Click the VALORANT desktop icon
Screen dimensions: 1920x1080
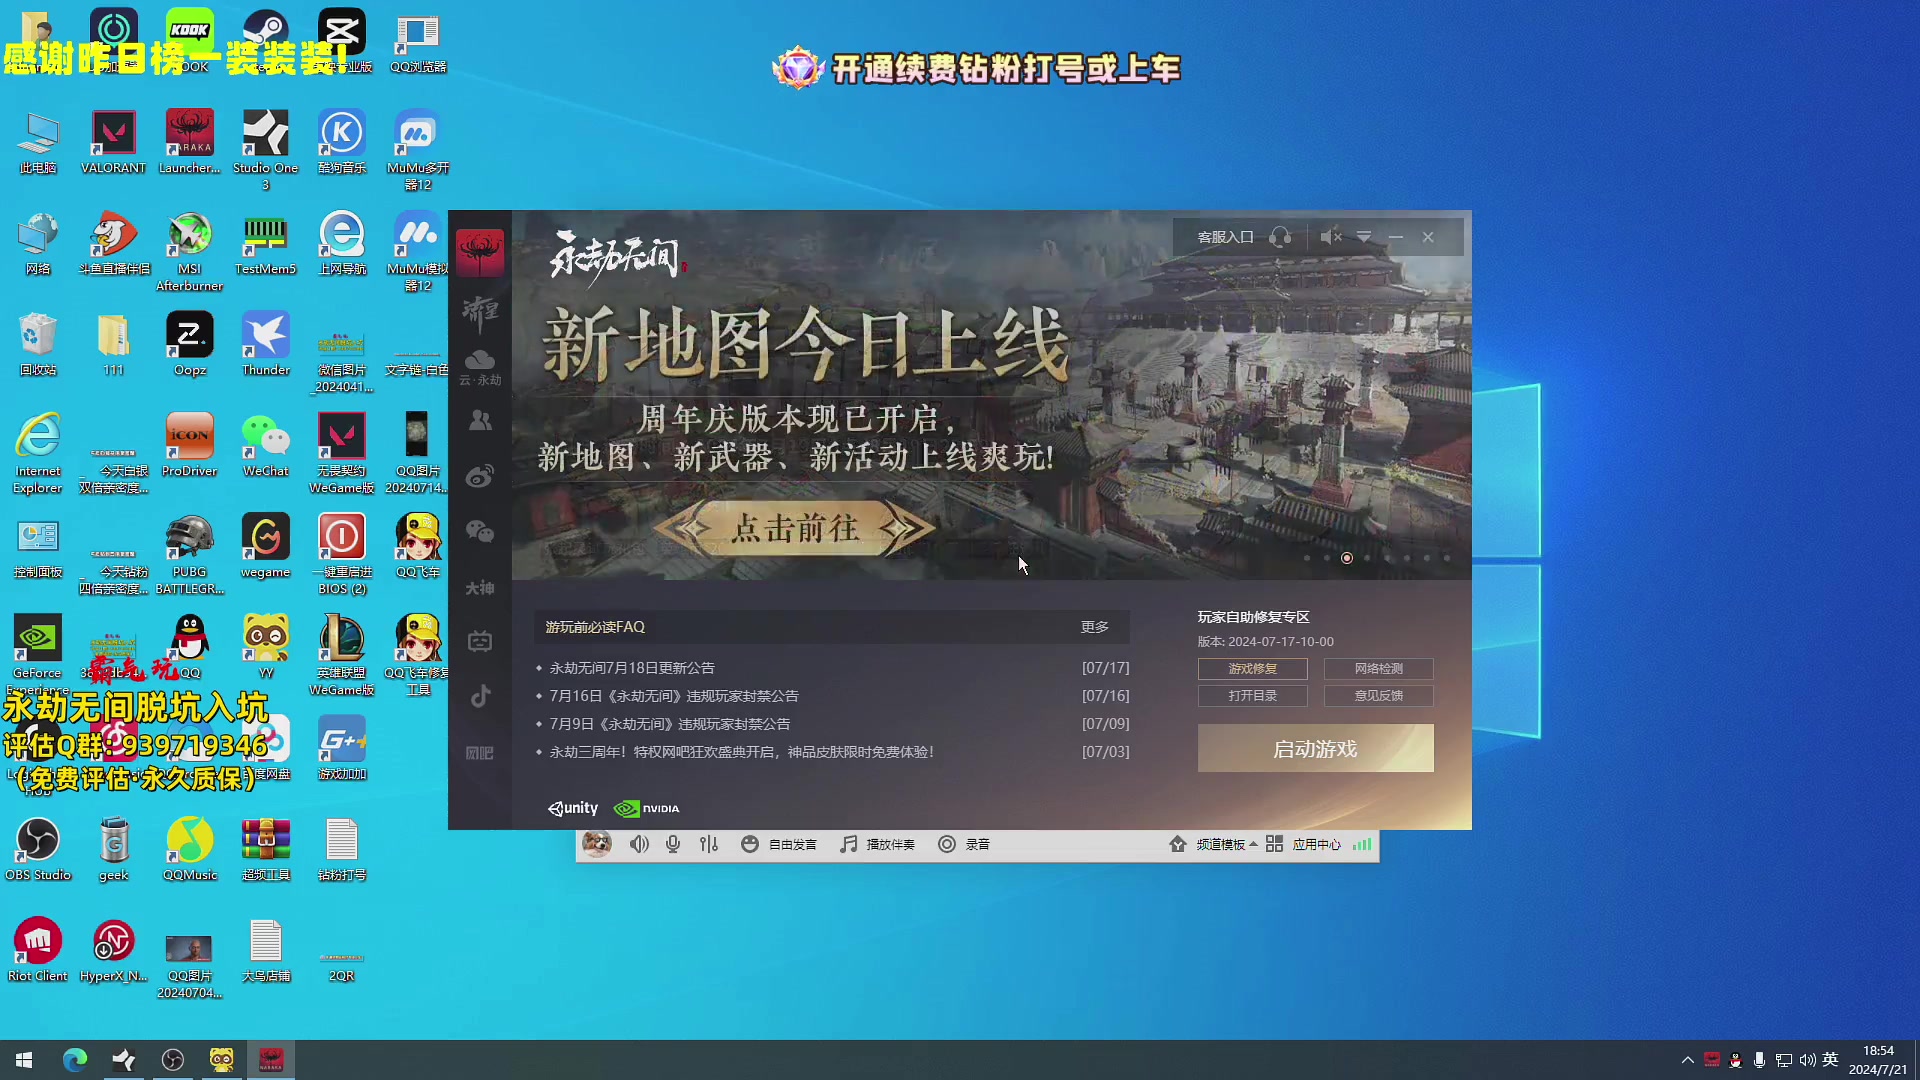coord(113,142)
